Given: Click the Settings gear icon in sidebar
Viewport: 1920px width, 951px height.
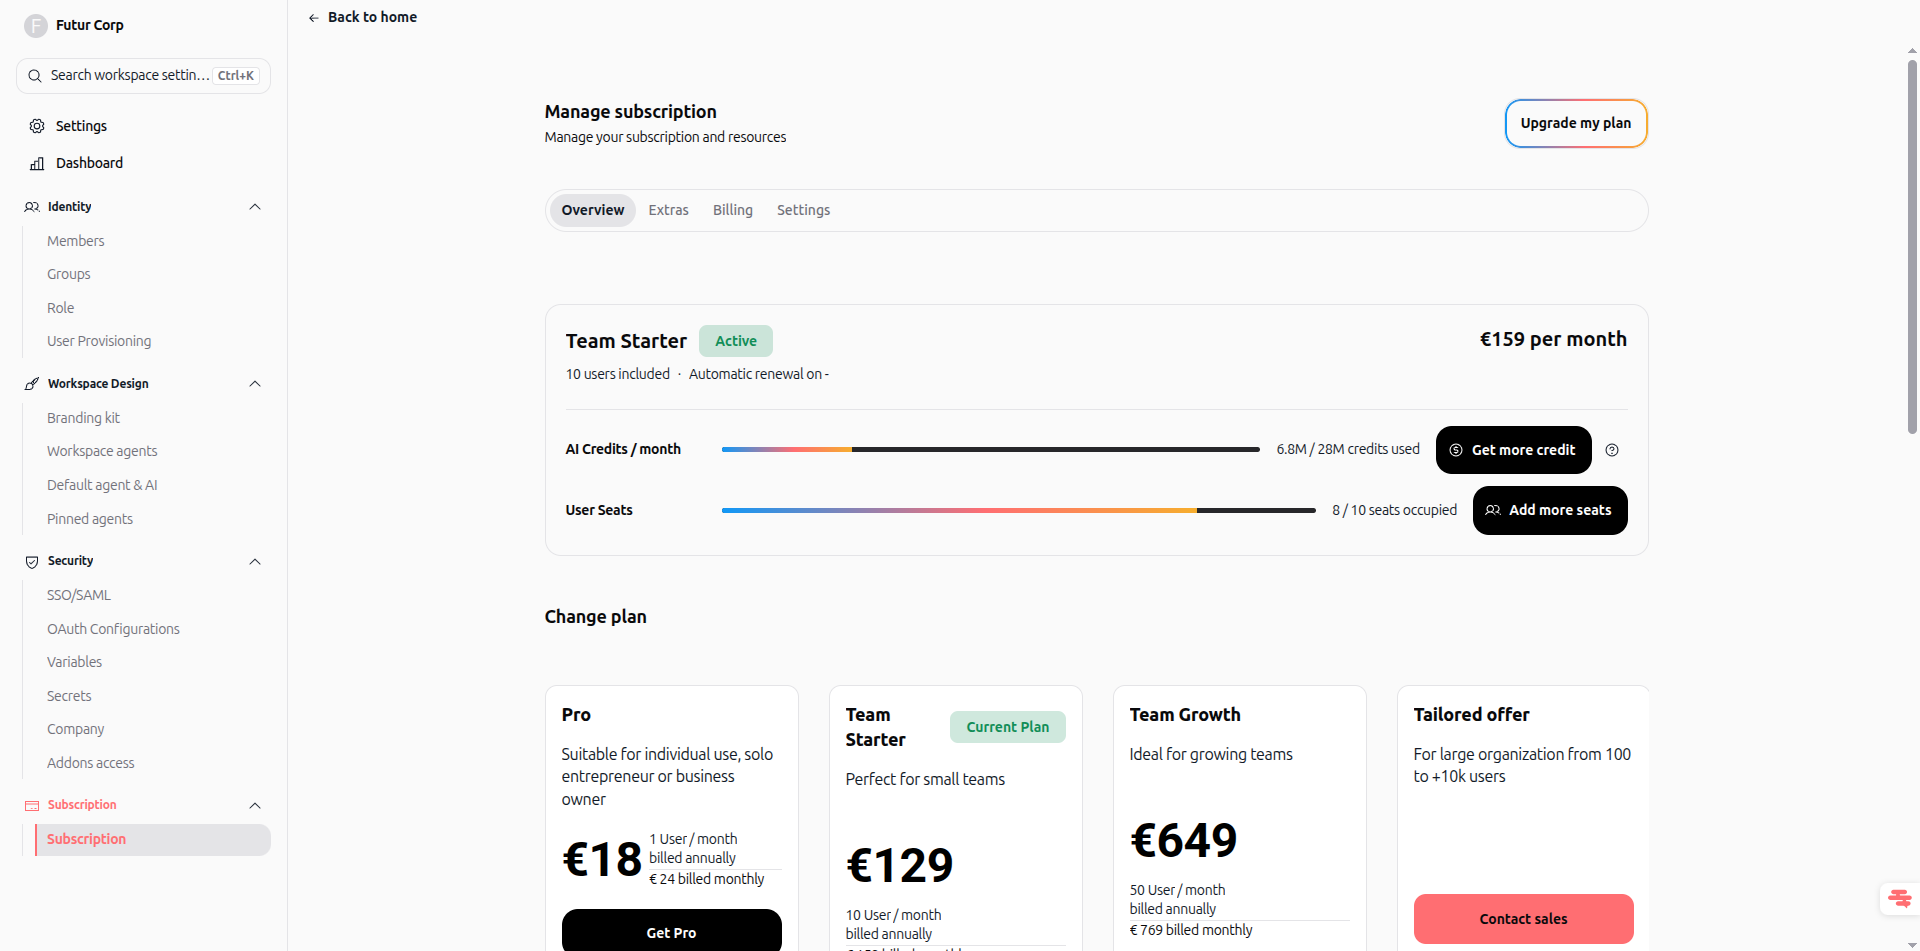Looking at the screenshot, I should pos(37,126).
